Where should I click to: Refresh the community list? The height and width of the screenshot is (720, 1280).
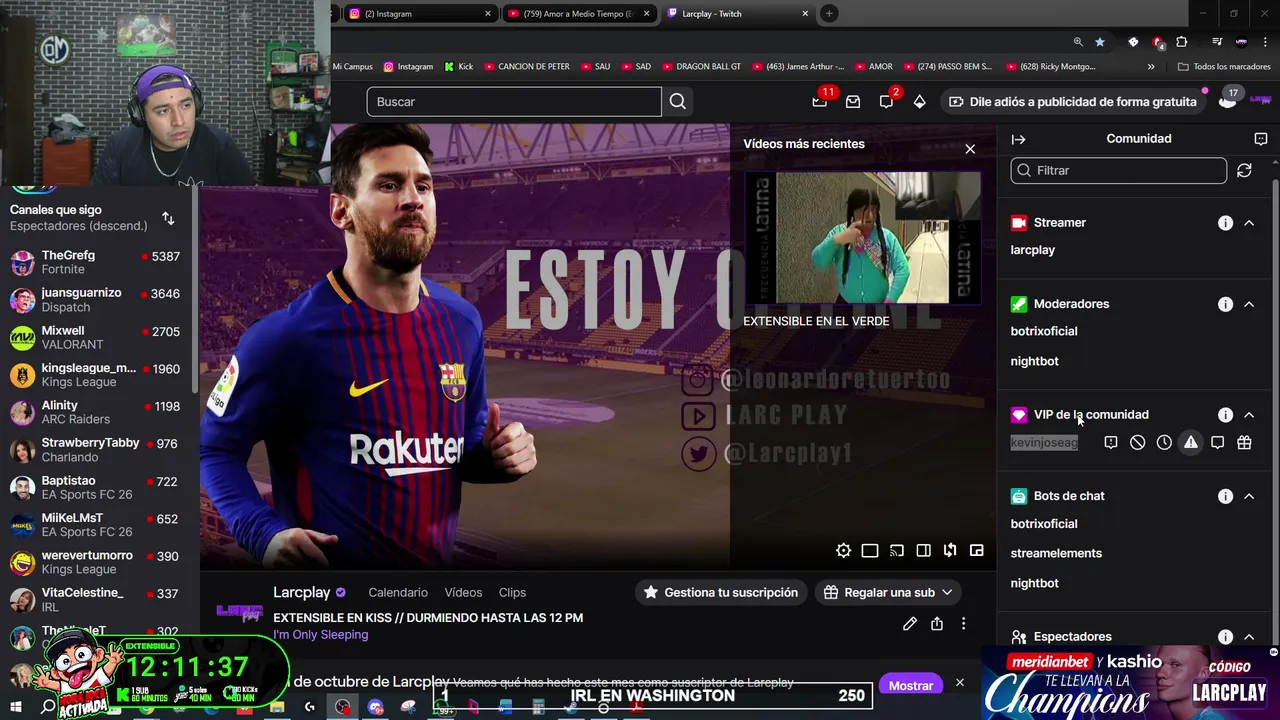[x=1244, y=171]
